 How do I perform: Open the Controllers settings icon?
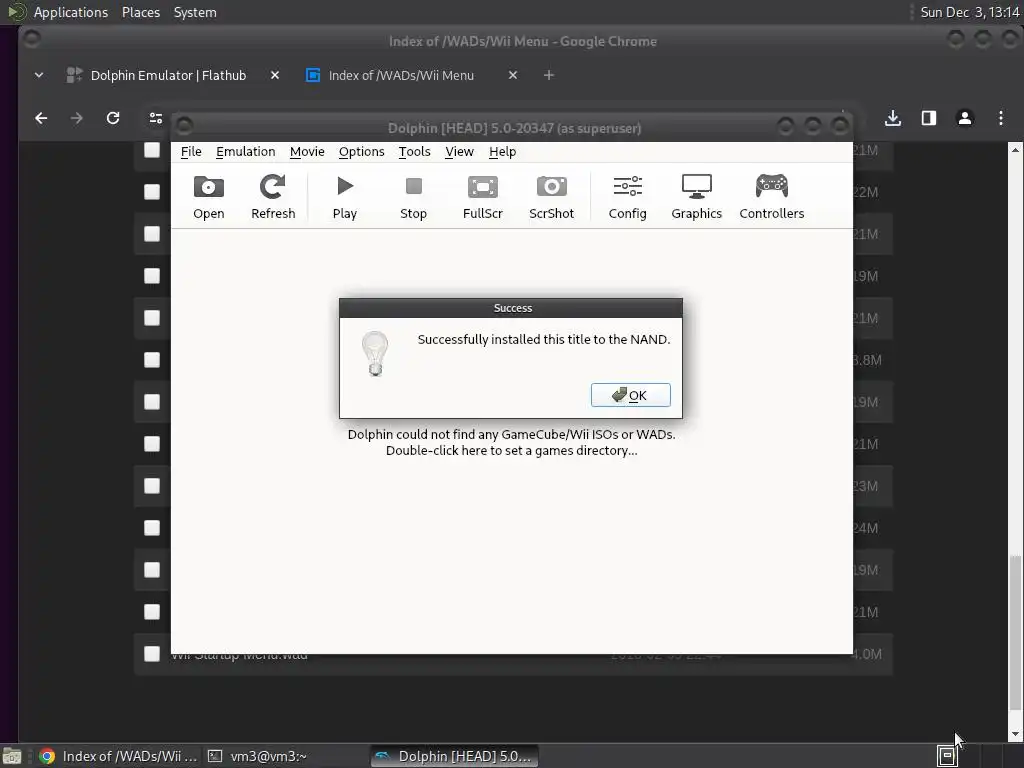click(x=771, y=197)
